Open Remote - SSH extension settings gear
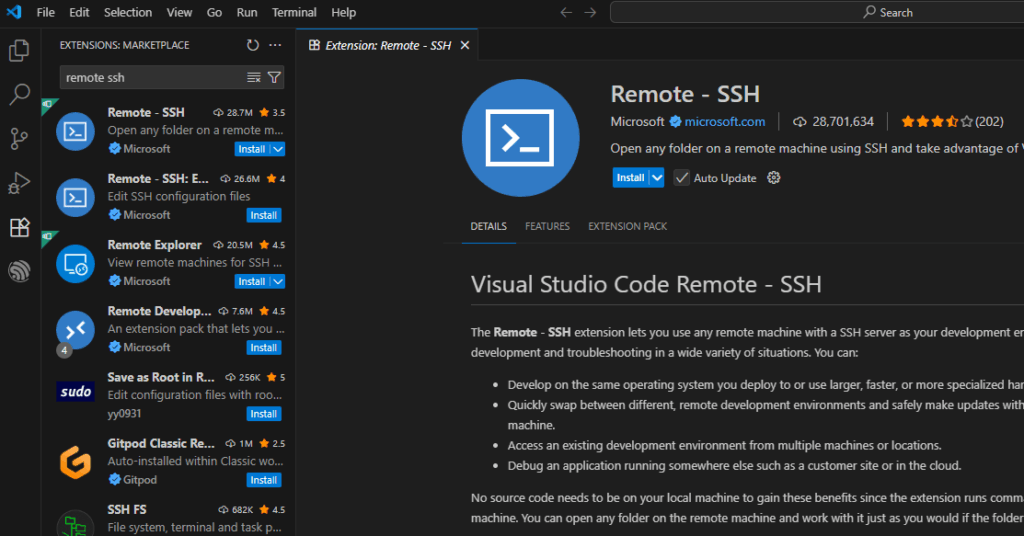This screenshot has height=536, width=1024. (x=774, y=178)
